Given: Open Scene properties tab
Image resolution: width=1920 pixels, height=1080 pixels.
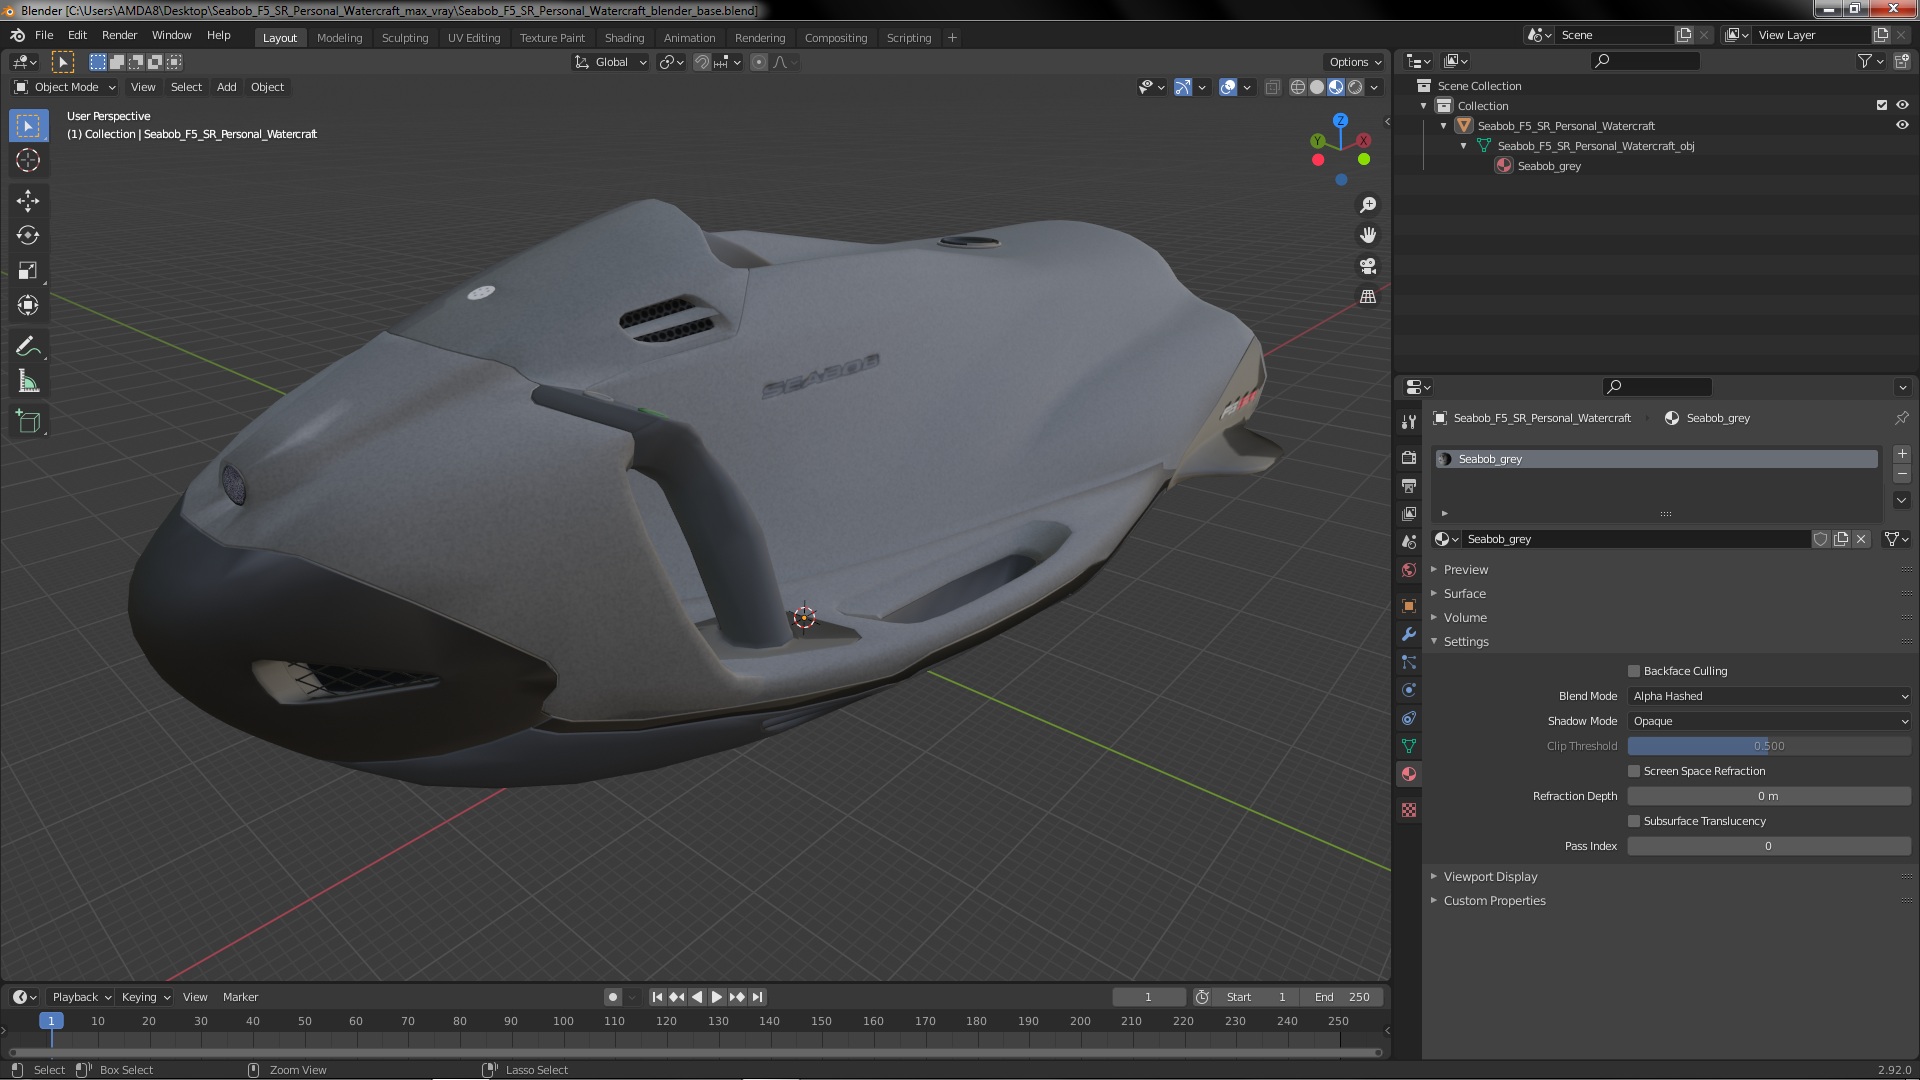Looking at the screenshot, I should pos(1409,541).
